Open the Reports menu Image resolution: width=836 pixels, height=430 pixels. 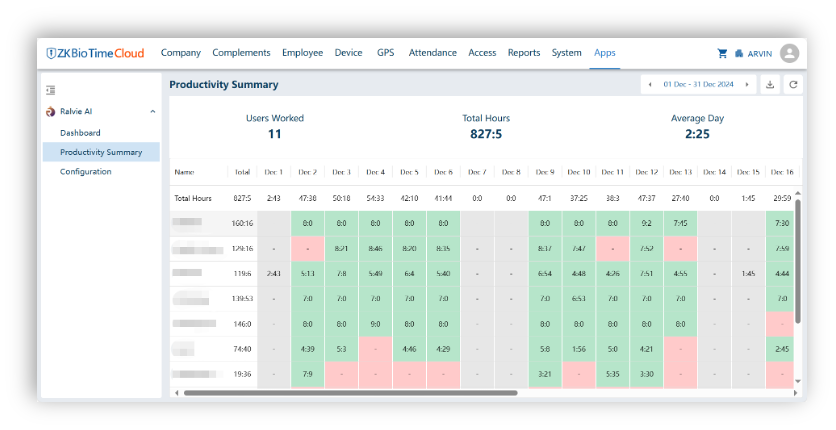(523, 53)
